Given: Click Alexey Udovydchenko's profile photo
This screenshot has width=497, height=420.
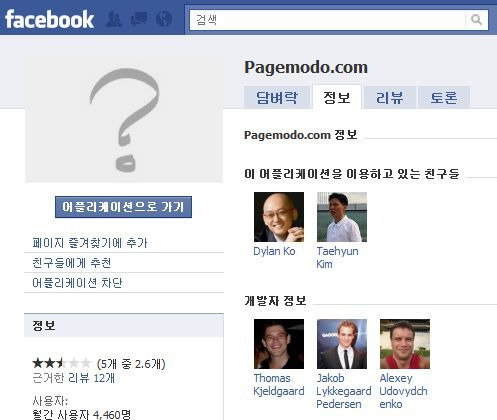Looking at the screenshot, I should coord(405,344).
